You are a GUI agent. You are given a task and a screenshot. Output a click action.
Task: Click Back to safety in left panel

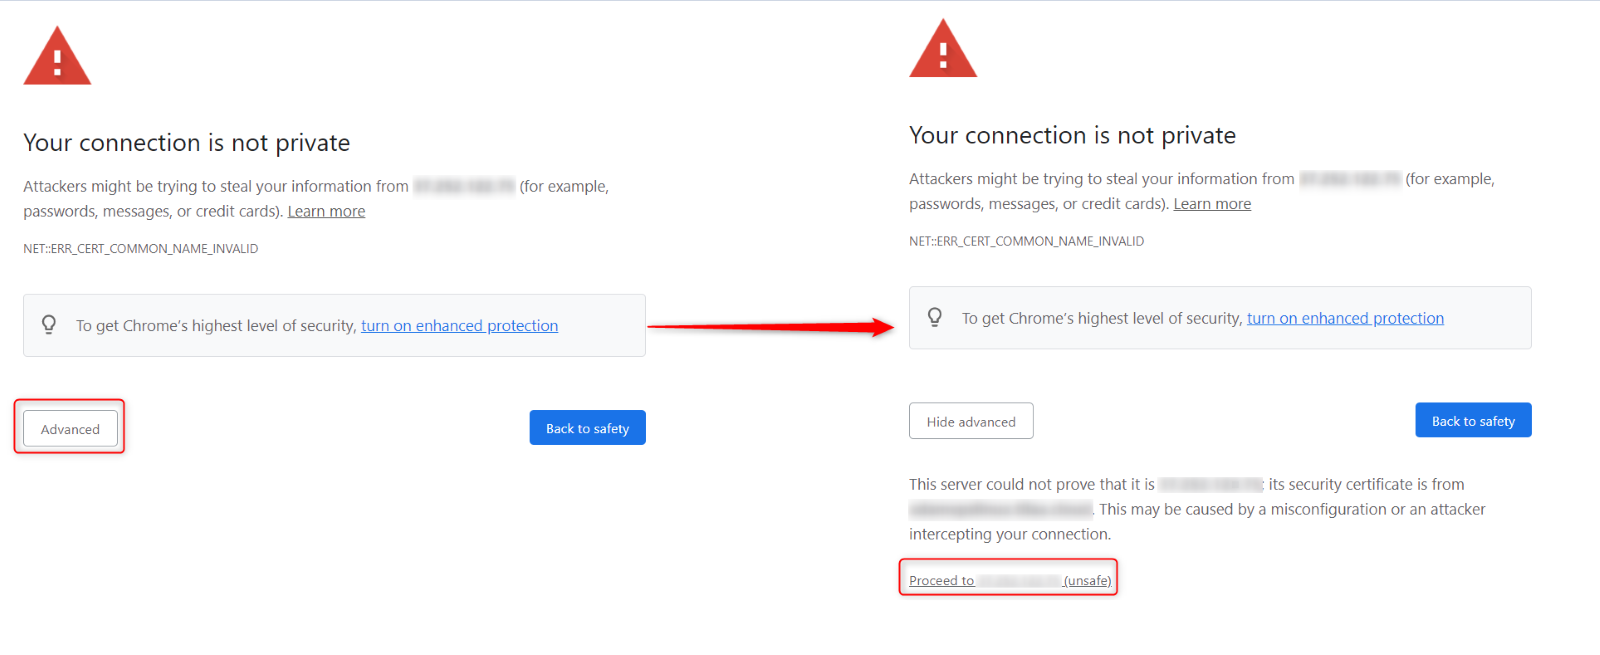587,428
